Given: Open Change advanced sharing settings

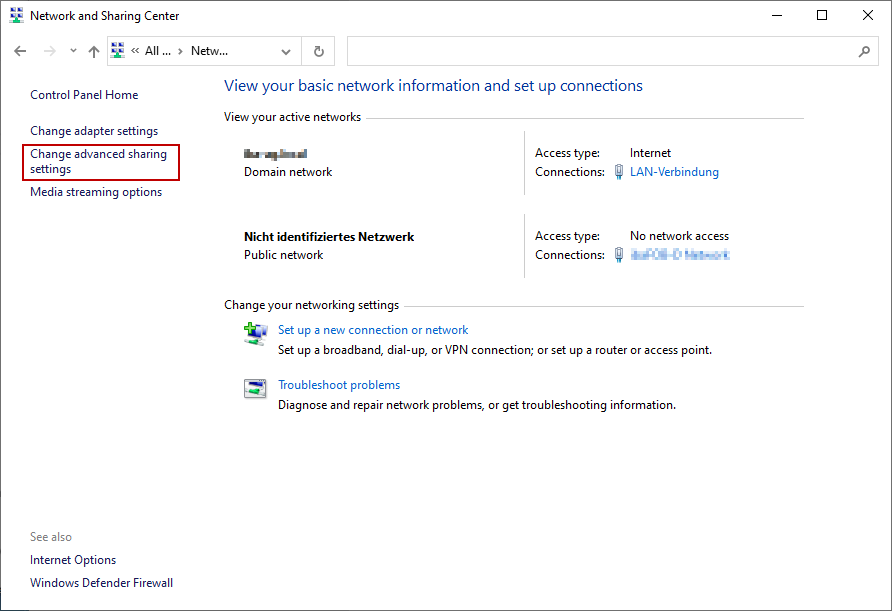Looking at the screenshot, I should click(98, 162).
